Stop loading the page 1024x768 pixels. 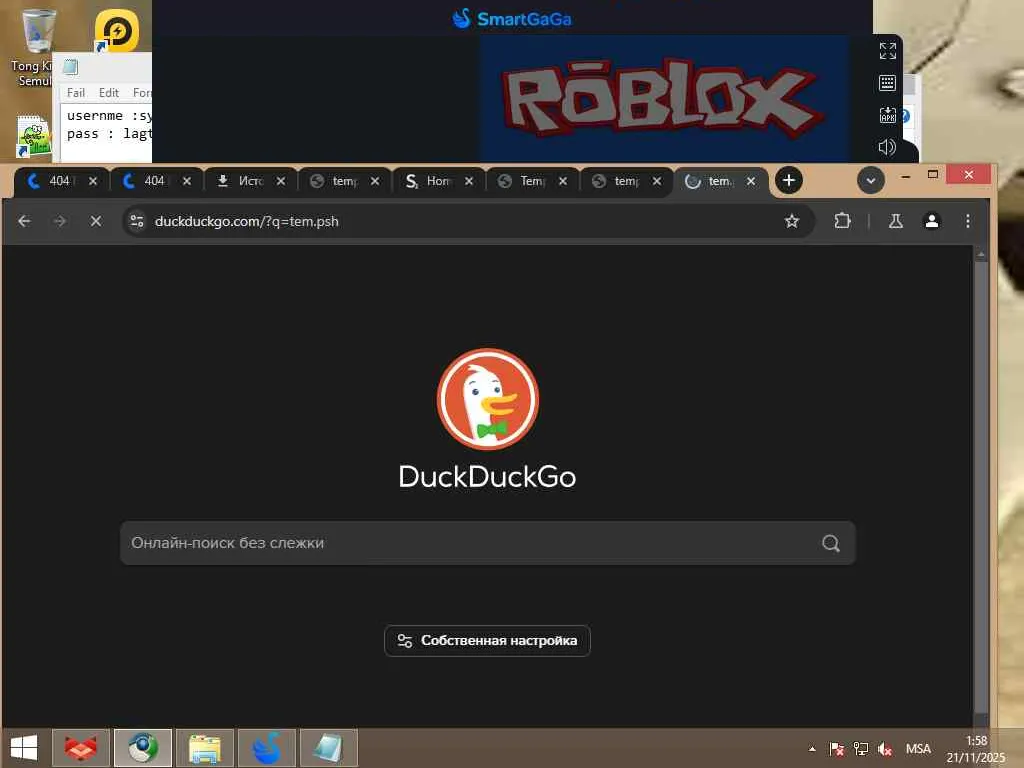[95, 221]
